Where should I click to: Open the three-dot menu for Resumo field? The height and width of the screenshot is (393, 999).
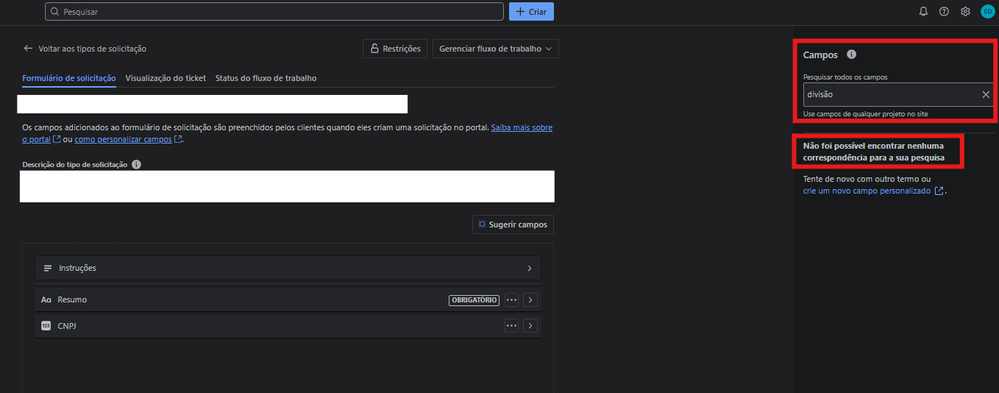pos(512,300)
